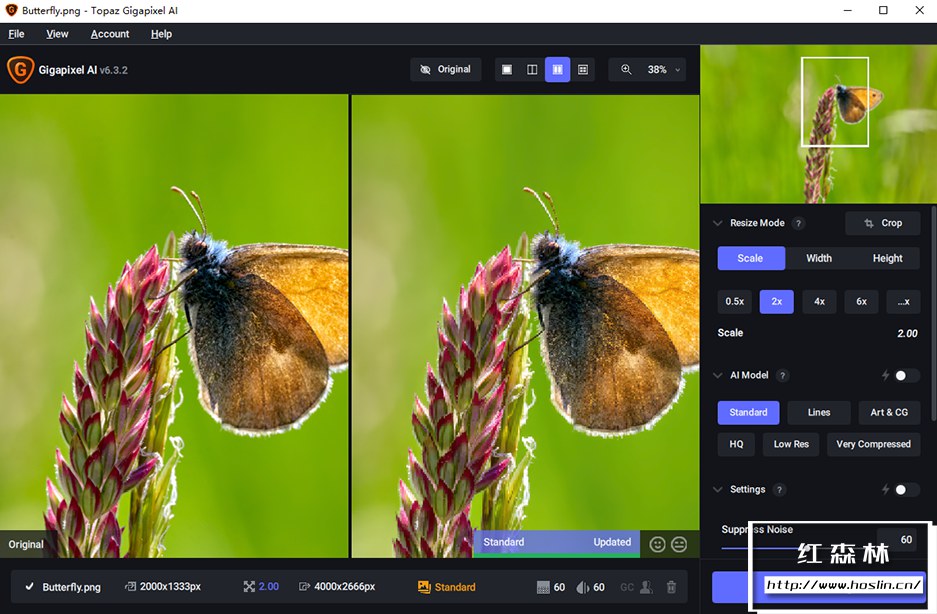Switch to split view layout icon

pyautogui.click(x=532, y=69)
